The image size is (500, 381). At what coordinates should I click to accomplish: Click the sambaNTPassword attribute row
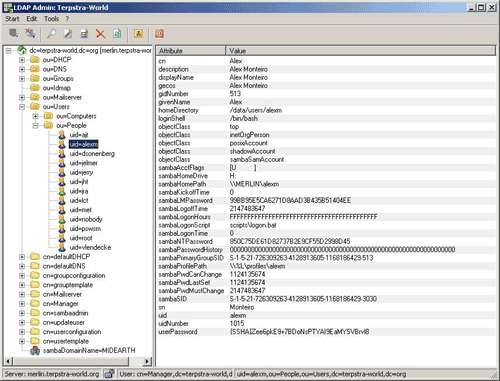tap(326, 241)
